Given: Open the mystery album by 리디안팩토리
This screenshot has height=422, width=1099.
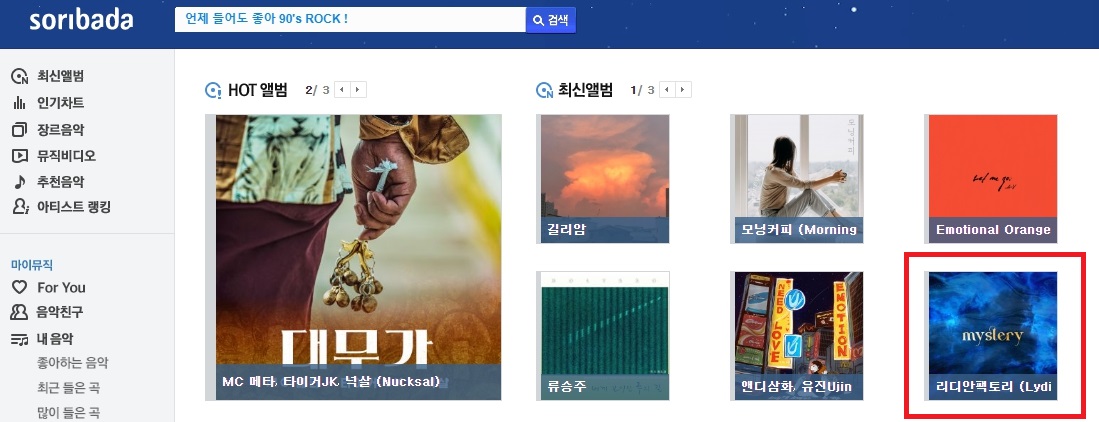Looking at the screenshot, I should pos(991,336).
